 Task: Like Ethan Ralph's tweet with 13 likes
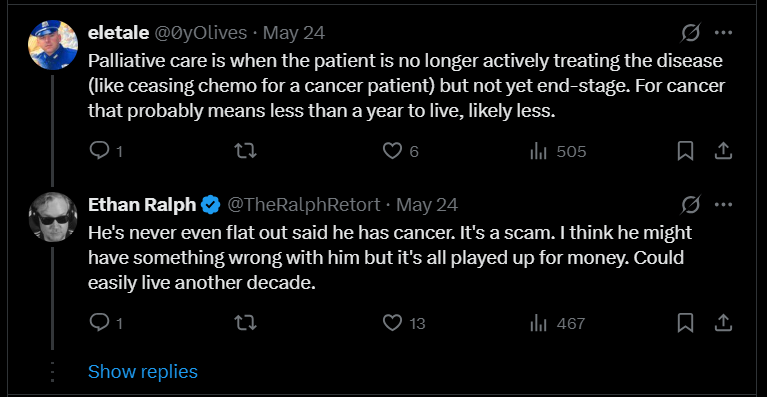click(404, 323)
